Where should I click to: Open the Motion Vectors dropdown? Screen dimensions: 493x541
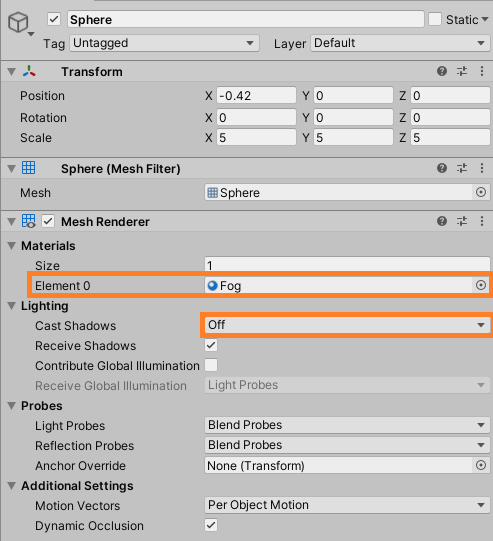point(347,505)
